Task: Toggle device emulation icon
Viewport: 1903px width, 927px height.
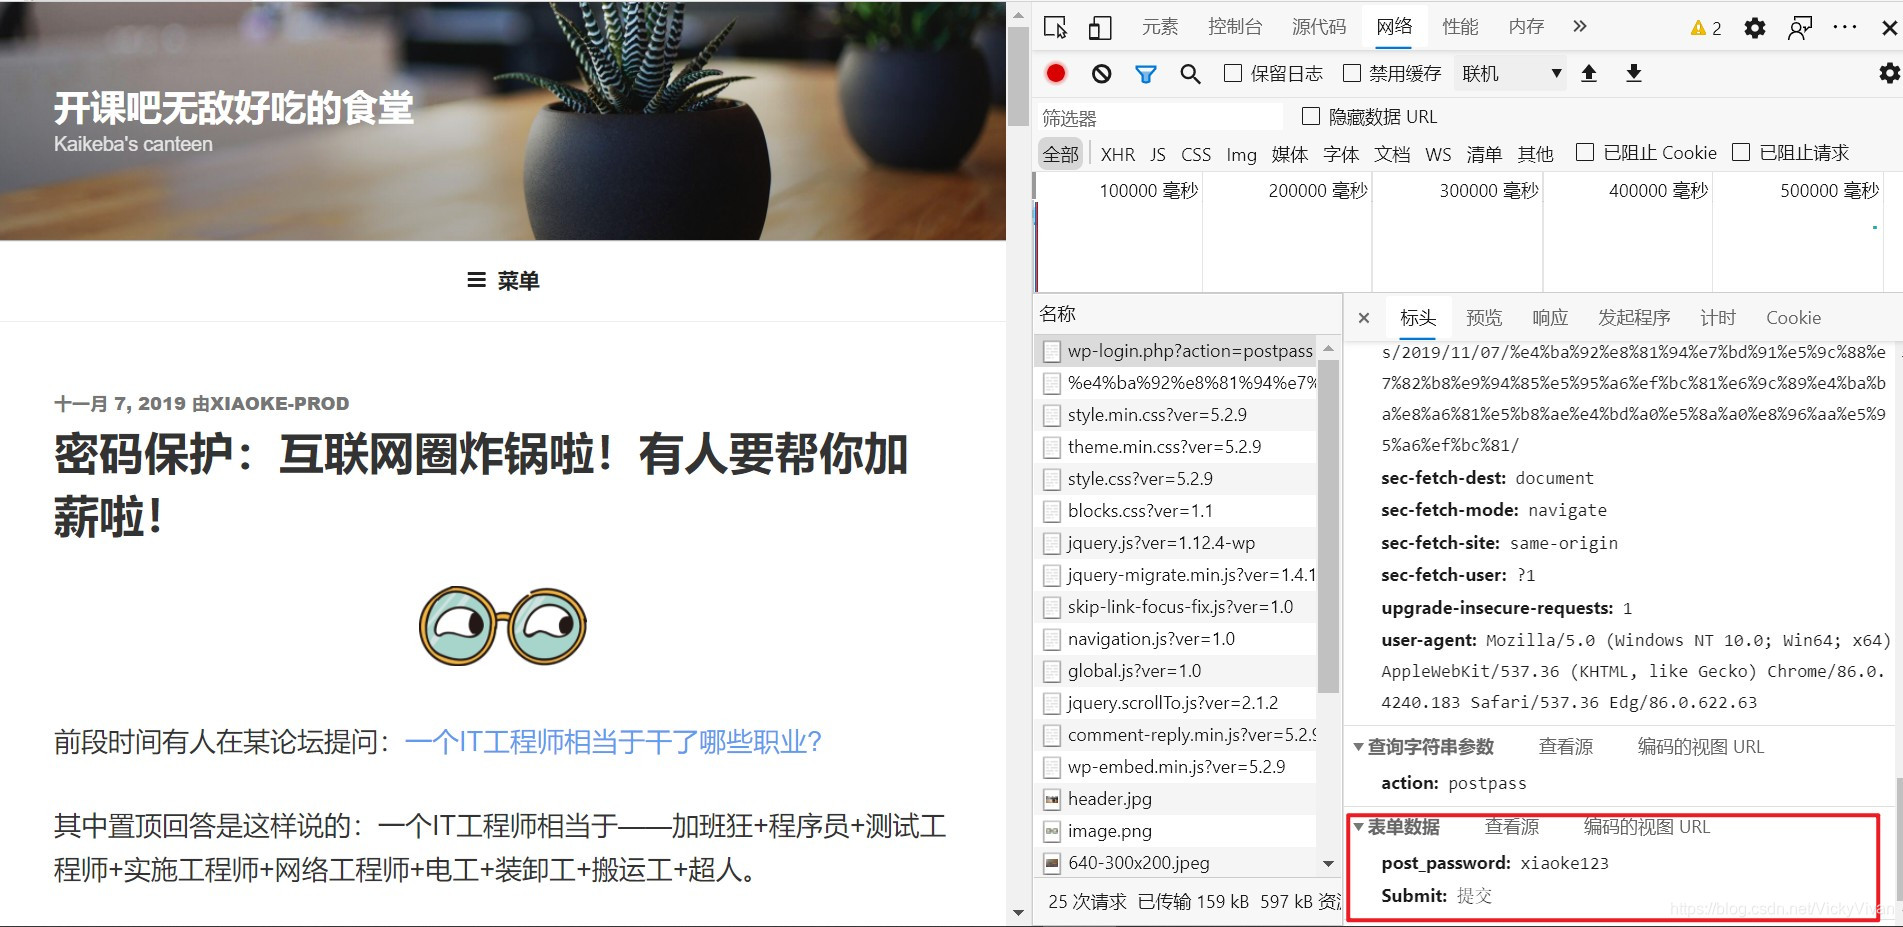Action: 1099,27
